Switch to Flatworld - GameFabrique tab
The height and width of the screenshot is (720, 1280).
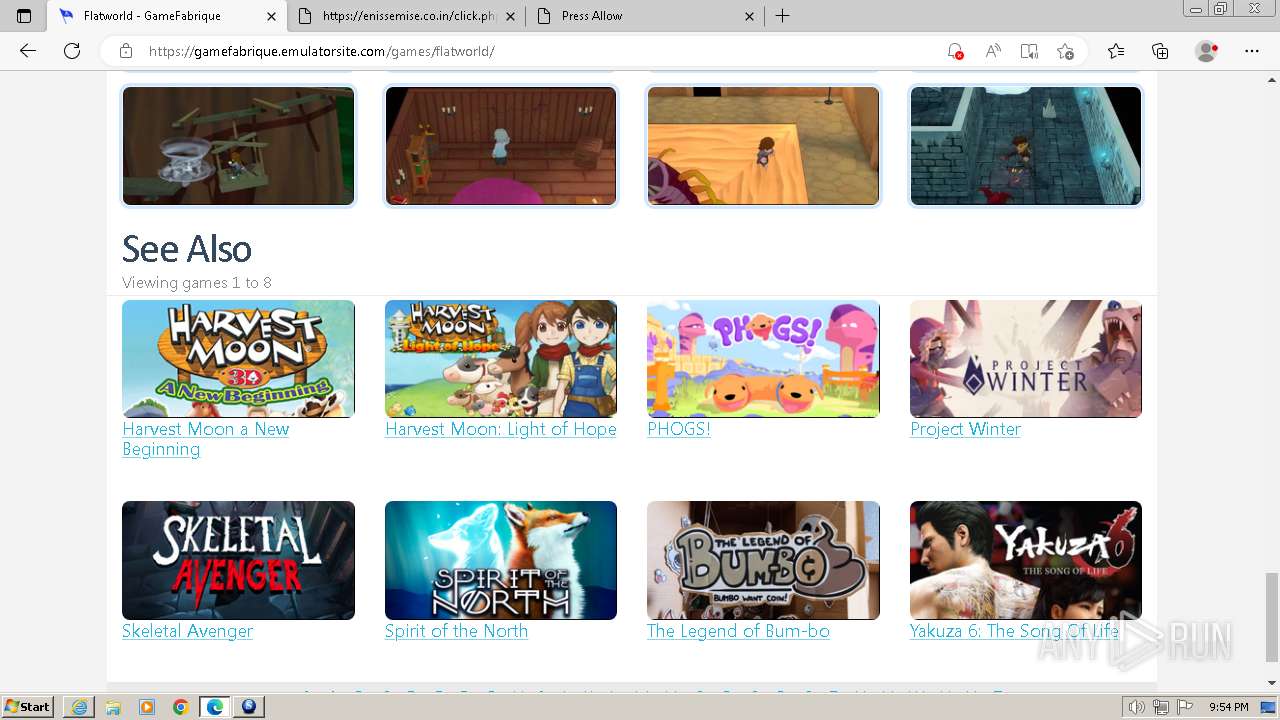coord(166,16)
